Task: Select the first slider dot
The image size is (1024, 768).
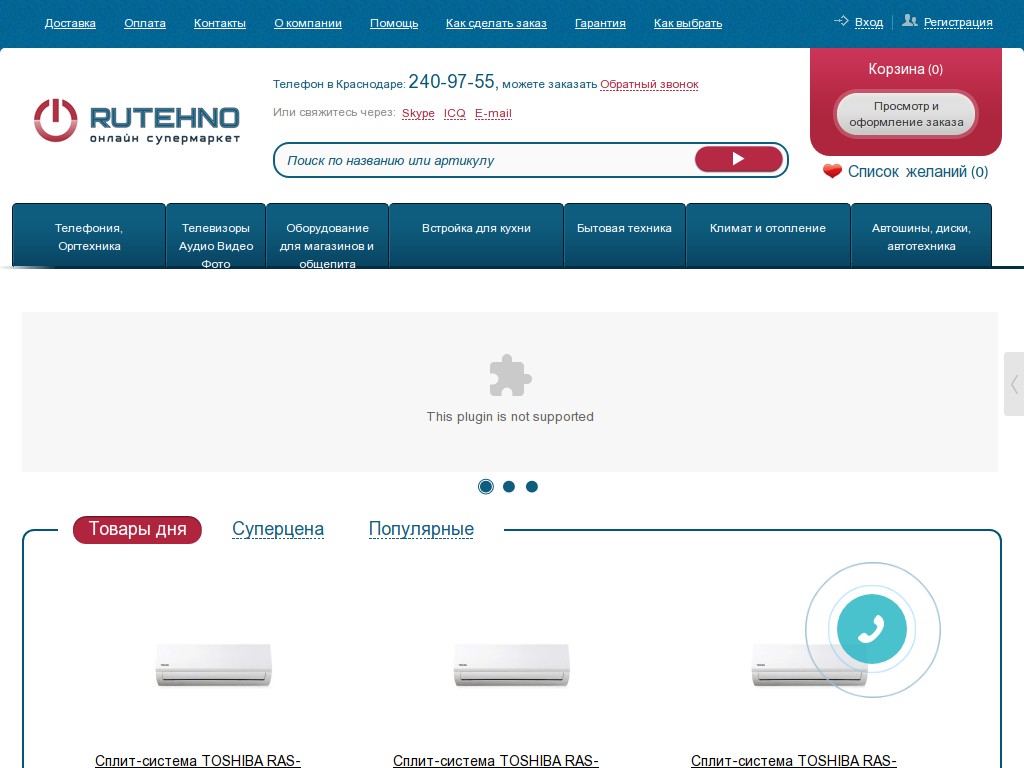Action: [486, 487]
